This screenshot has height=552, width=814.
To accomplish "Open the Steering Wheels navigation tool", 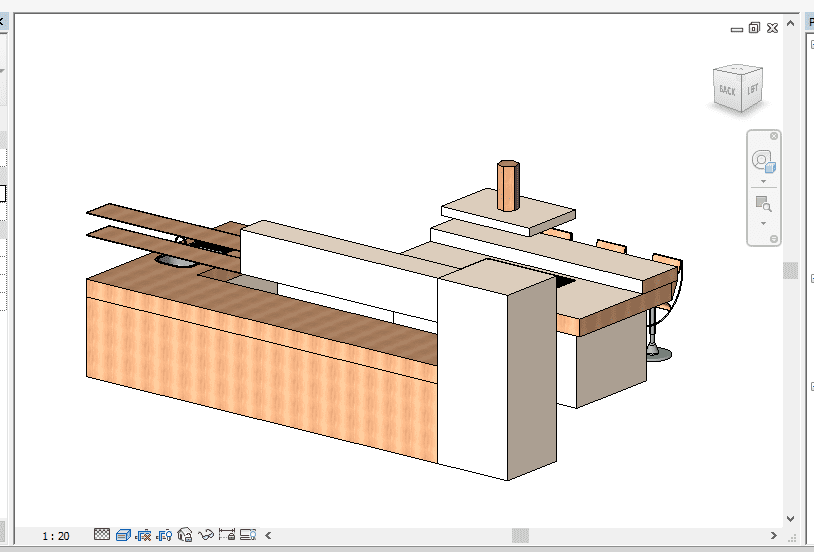I will click(763, 161).
